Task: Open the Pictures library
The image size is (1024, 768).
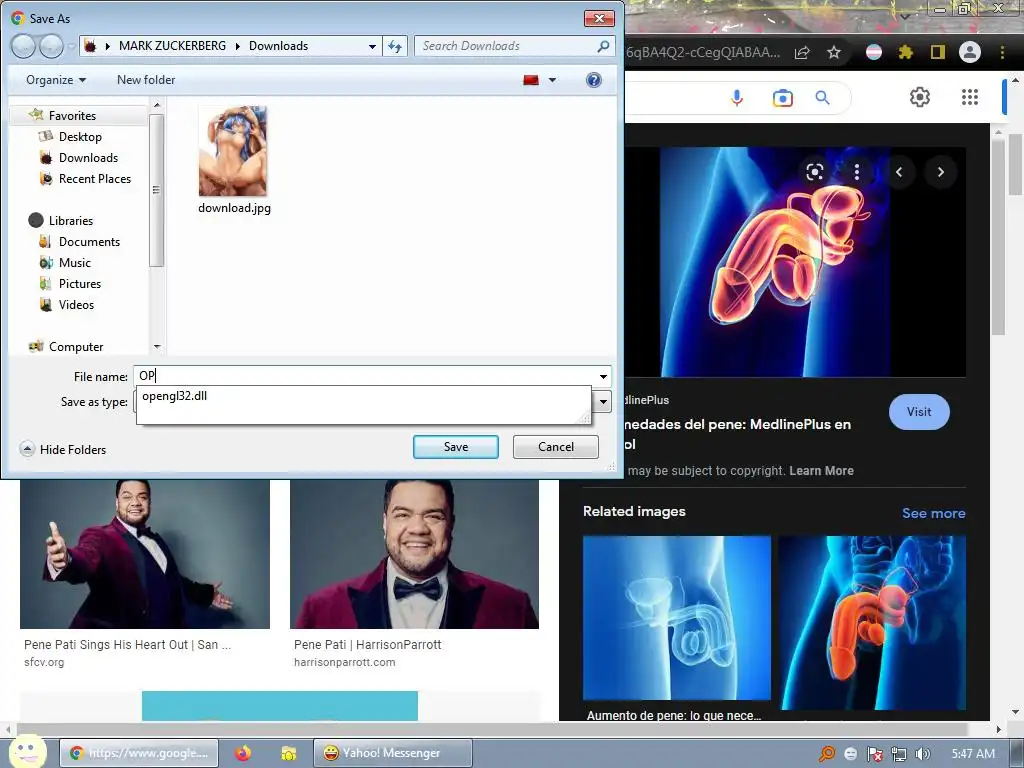Action: coord(80,283)
